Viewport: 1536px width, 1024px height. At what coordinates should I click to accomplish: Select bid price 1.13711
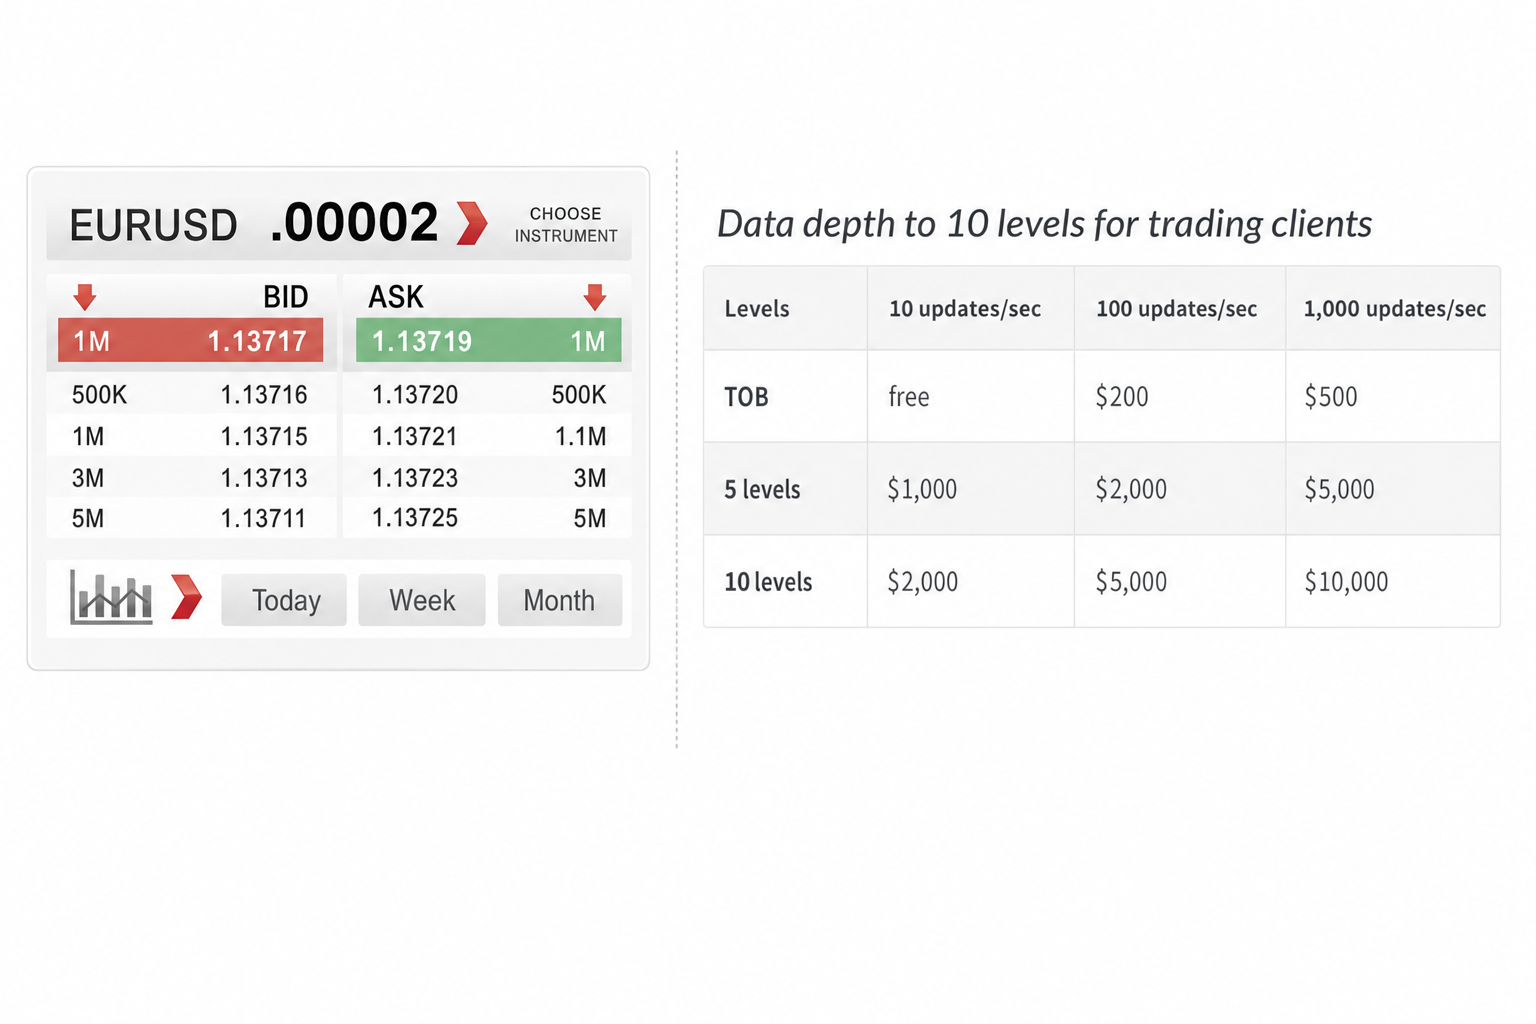264,518
